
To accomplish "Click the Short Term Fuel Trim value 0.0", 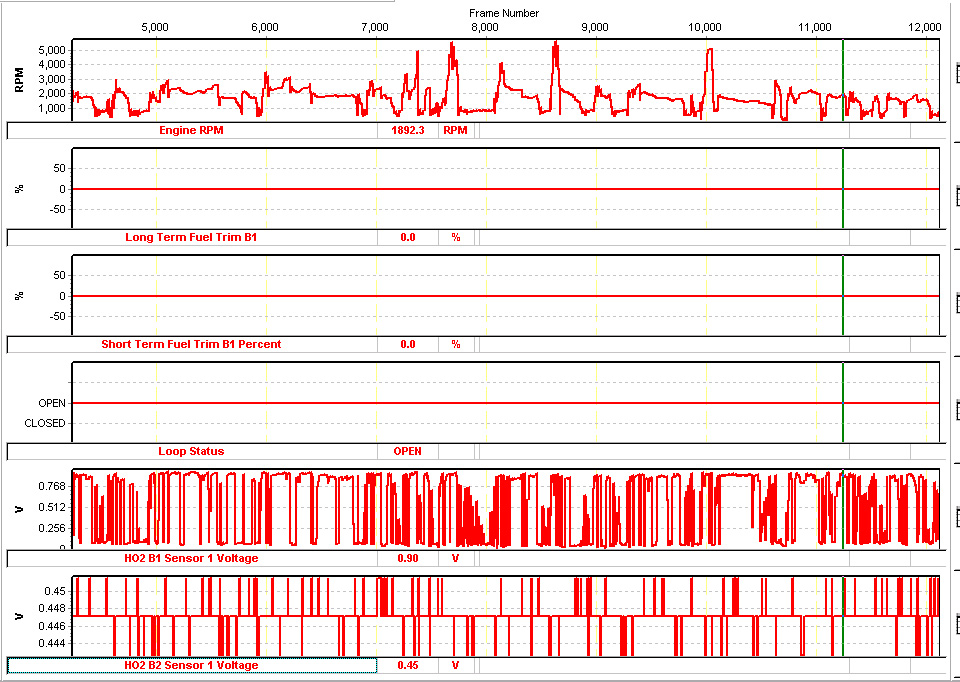I will click(407, 344).
